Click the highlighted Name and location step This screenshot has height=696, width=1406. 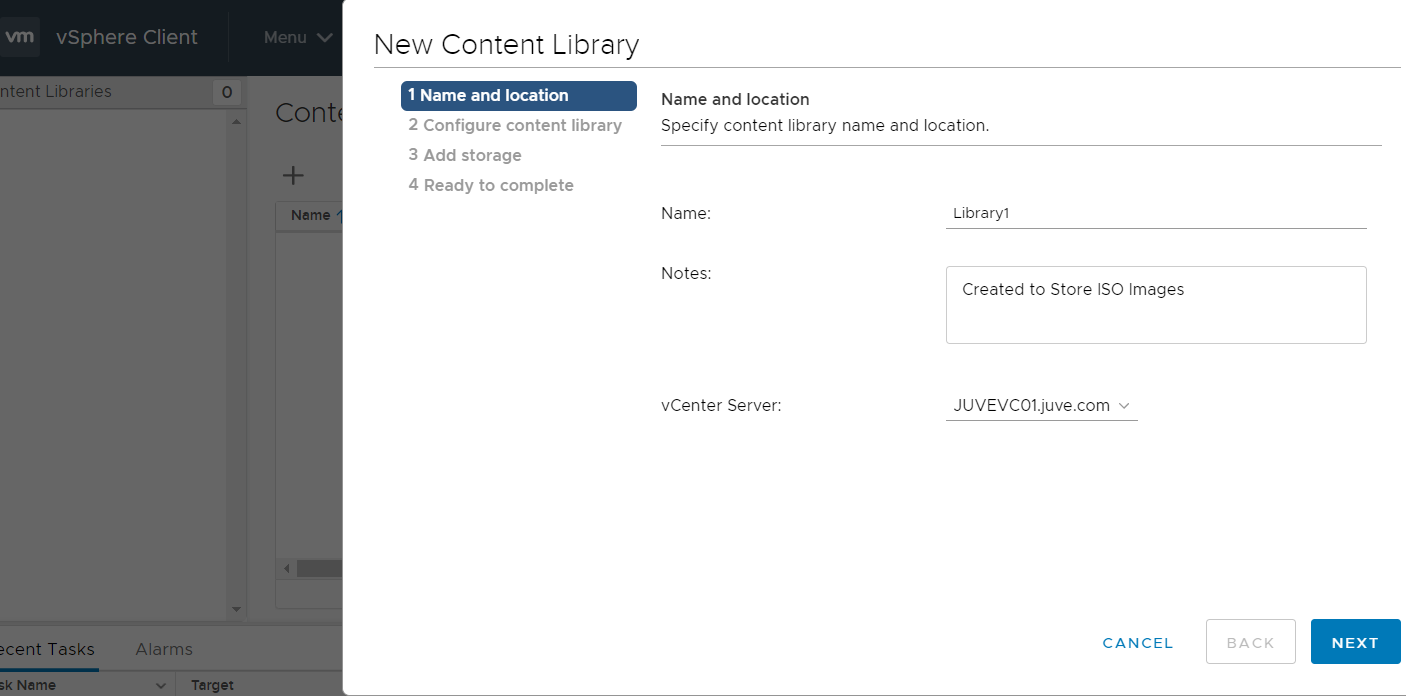click(518, 95)
